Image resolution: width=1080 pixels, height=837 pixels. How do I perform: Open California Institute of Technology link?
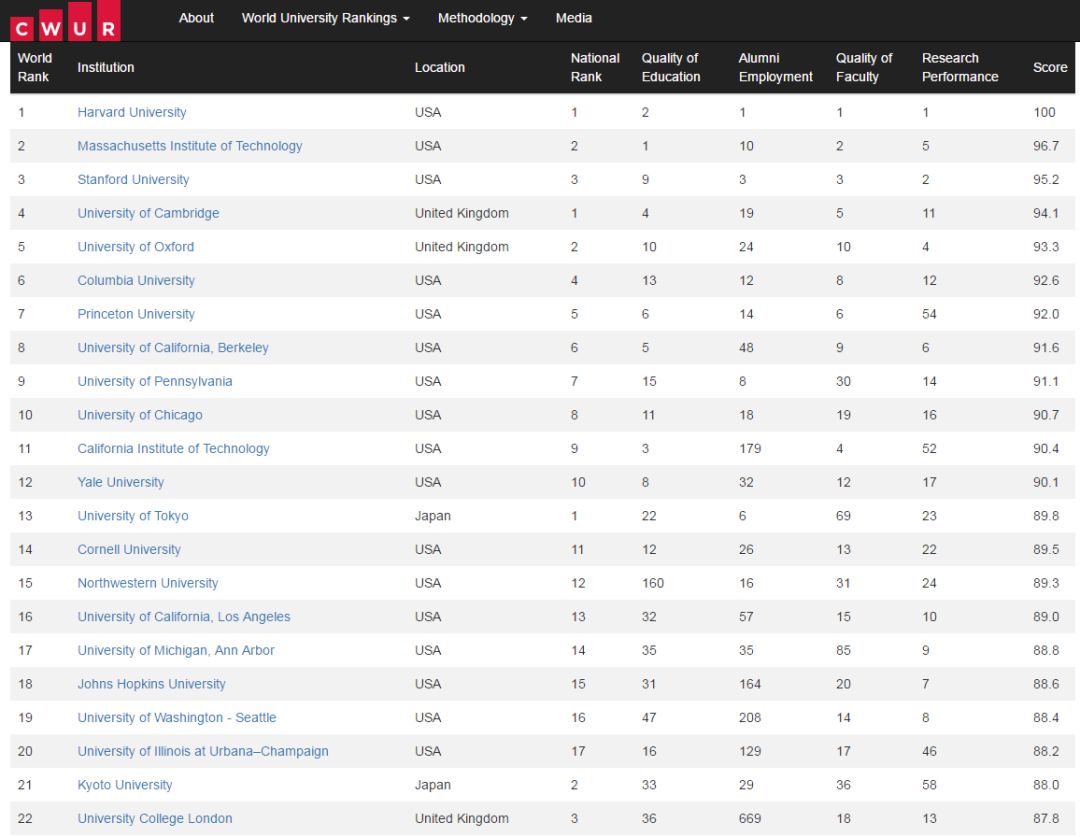[x=173, y=449]
